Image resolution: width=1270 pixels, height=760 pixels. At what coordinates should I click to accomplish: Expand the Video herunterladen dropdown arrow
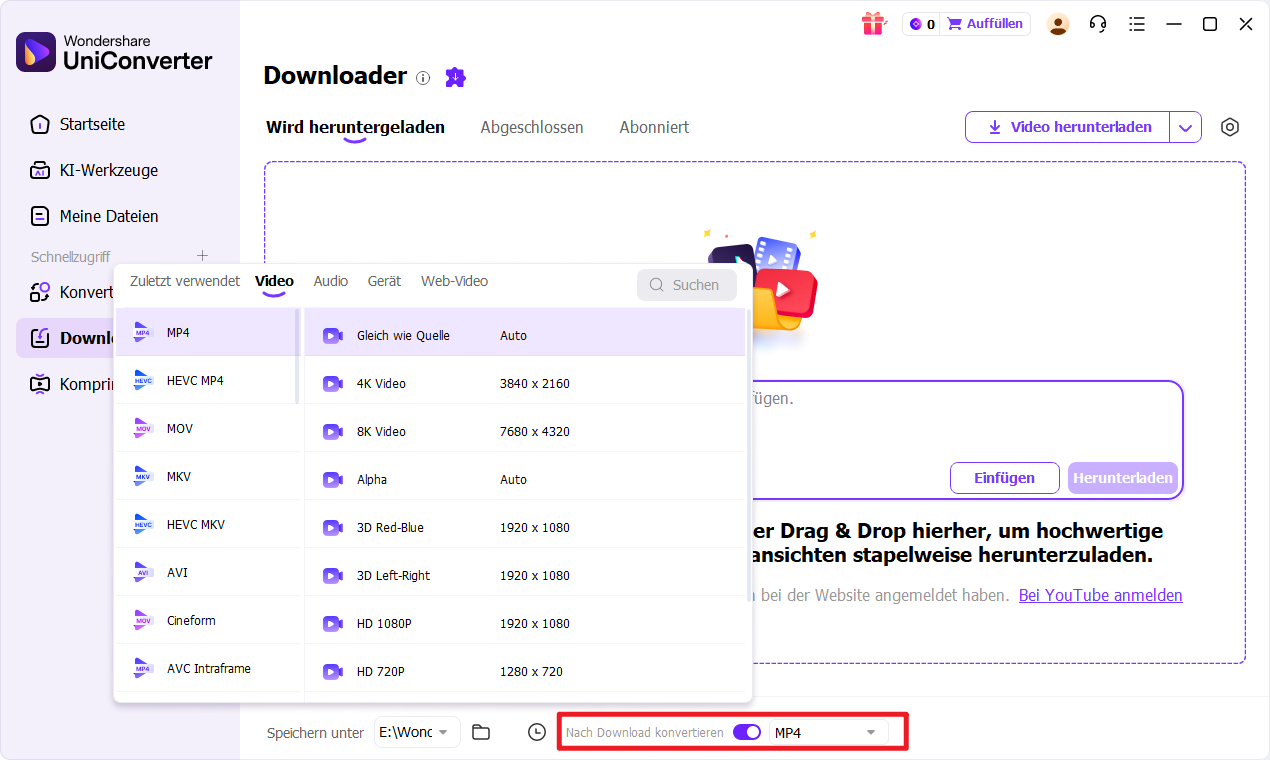pyautogui.click(x=1186, y=127)
